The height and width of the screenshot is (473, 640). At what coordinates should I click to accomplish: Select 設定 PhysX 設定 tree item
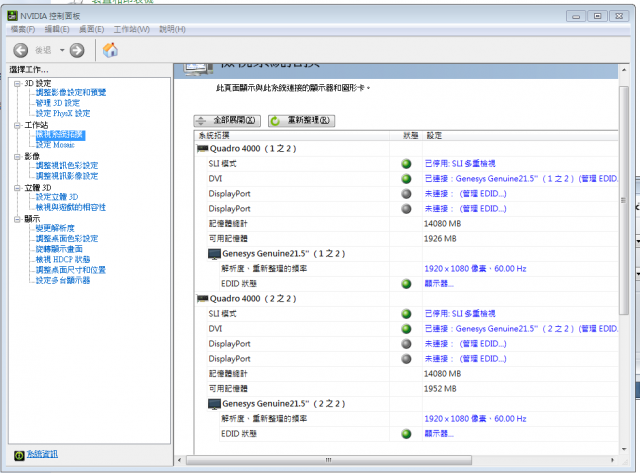click(x=63, y=113)
